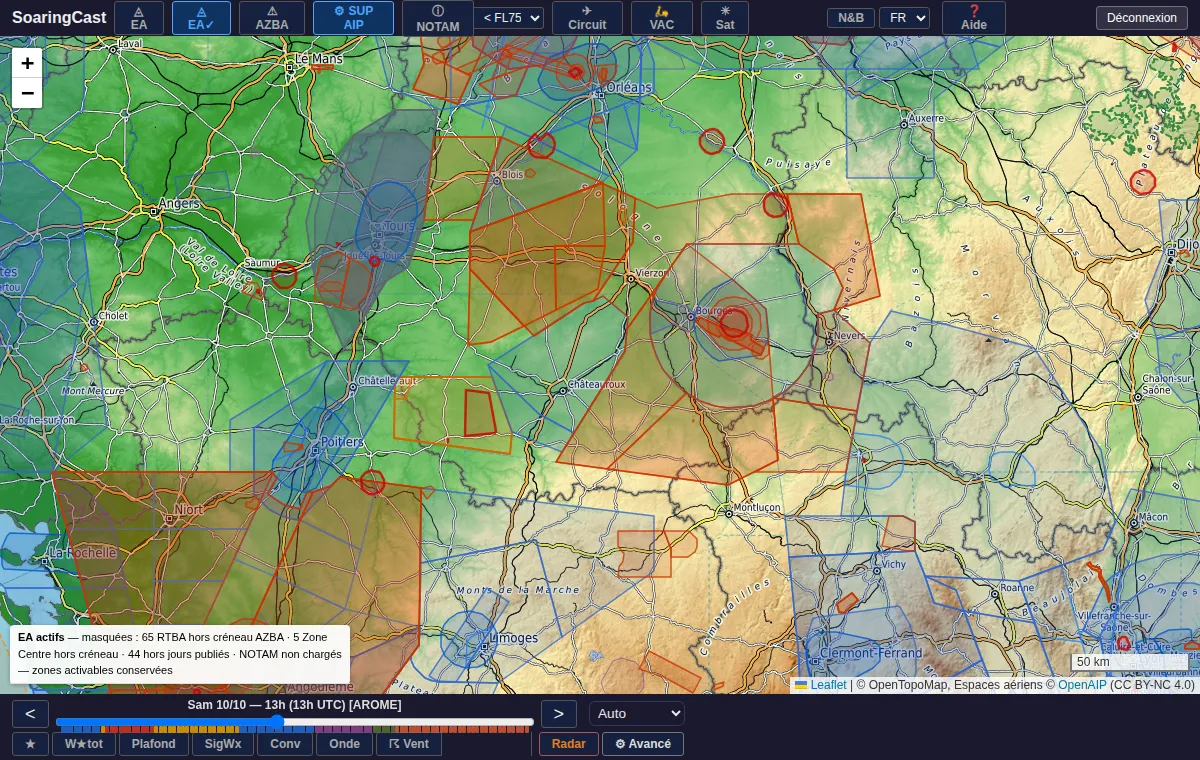Switch to N&B black and white
This screenshot has width=1200, height=760.
click(x=851, y=18)
